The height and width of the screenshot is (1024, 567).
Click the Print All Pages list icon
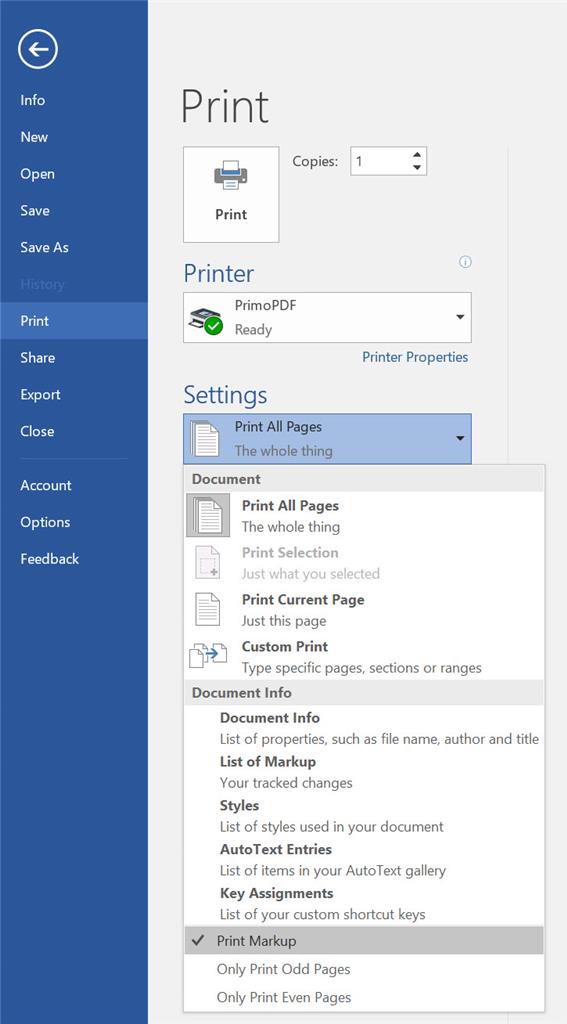(208, 515)
